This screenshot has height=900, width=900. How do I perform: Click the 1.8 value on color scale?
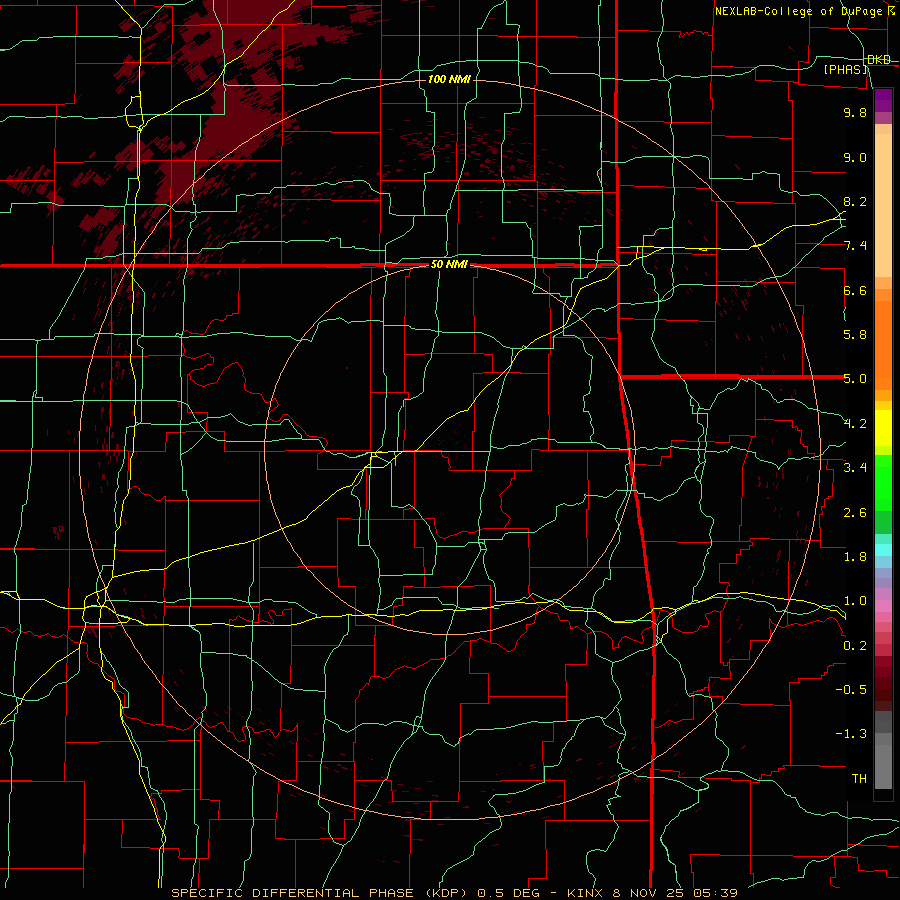855,557
